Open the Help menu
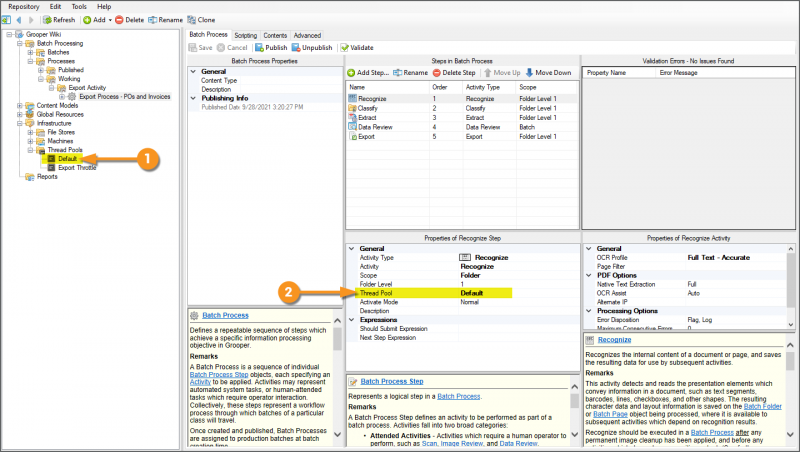This screenshot has width=800, height=452. pos(104,7)
